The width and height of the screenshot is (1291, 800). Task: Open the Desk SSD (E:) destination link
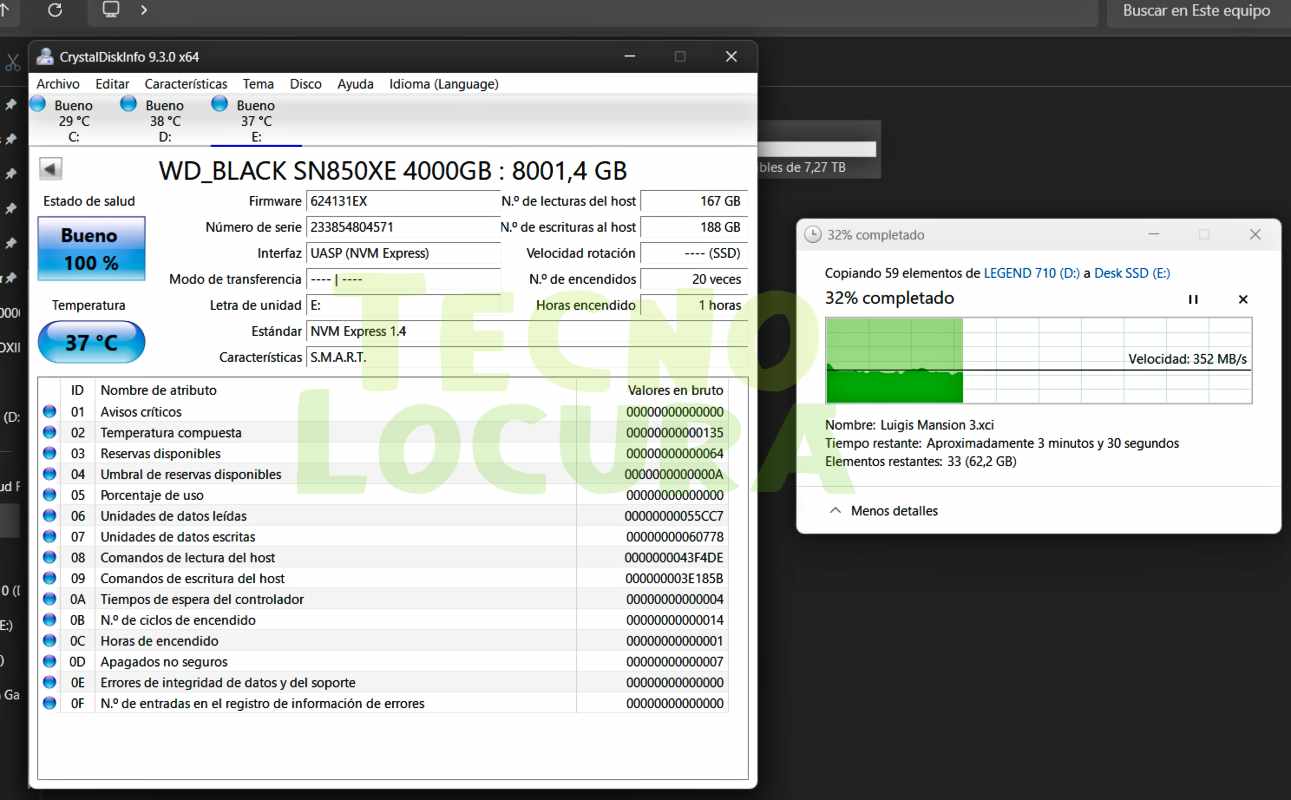pos(1132,273)
